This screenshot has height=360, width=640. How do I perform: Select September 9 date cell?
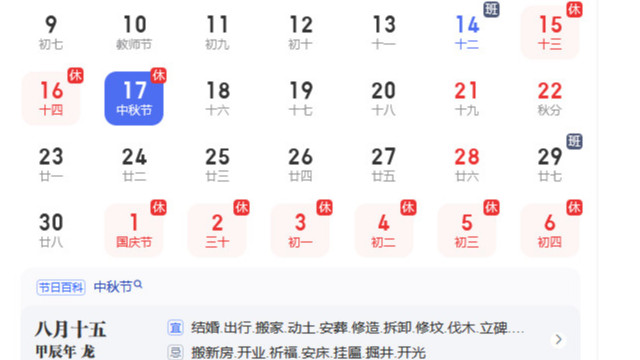point(51,32)
